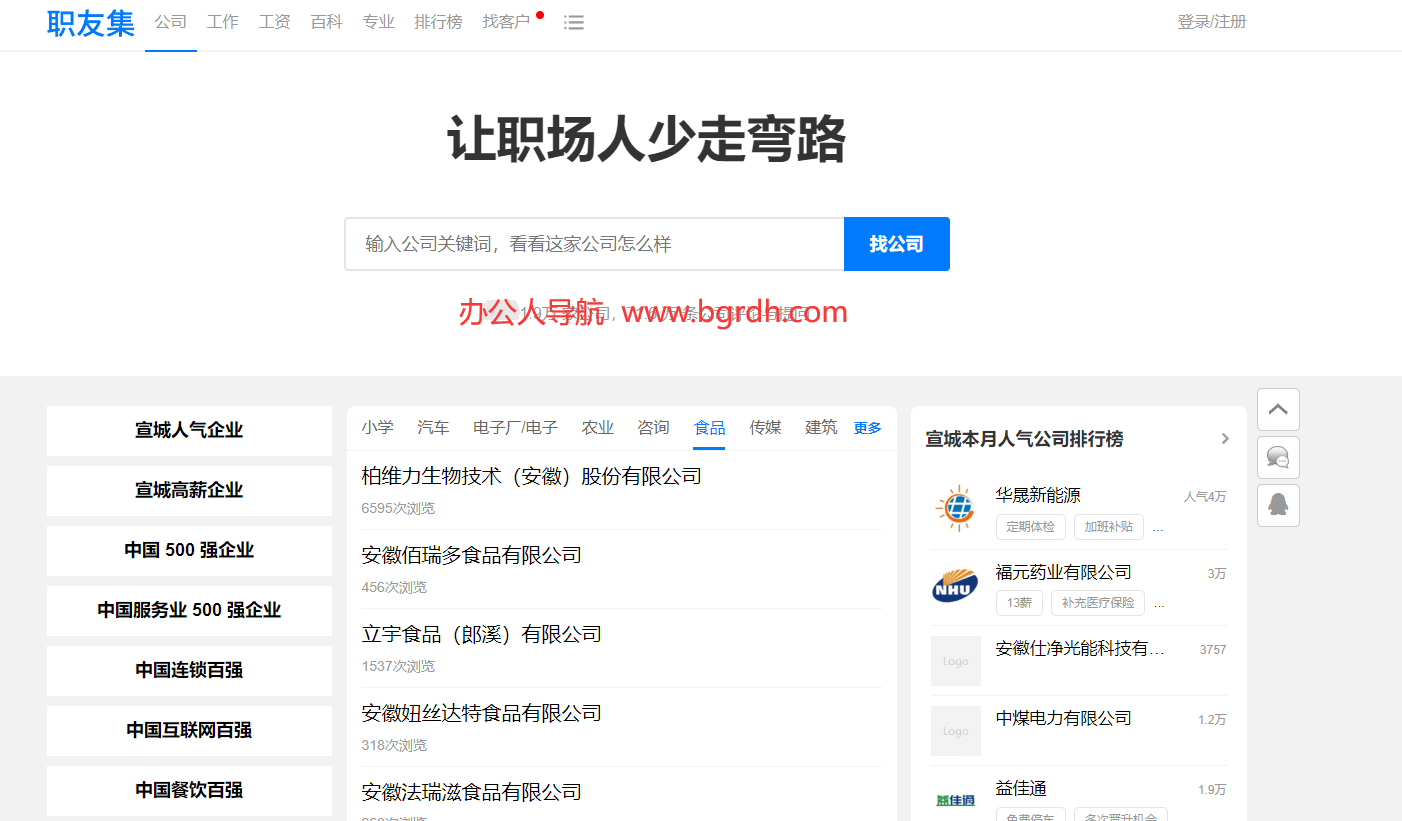Image resolution: width=1402 pixels, height=821 pixels.
Task: Expand the 宣城本月人气公司排行榜 with its right arrow
Action: (x=1224, y=438)
